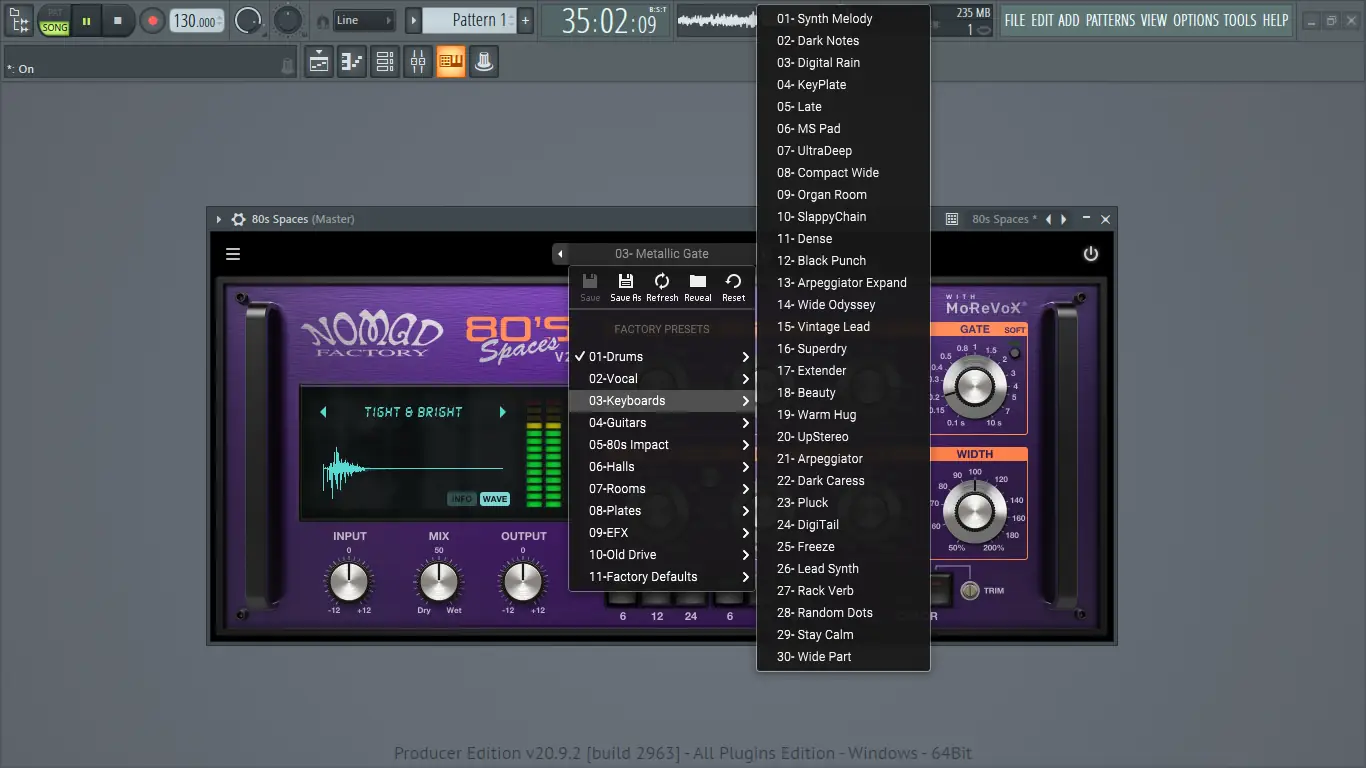Click the Reset preset icon
The width and height of the screenshot is (1366, 768).
pyautogui.click(x=734, y=287)
